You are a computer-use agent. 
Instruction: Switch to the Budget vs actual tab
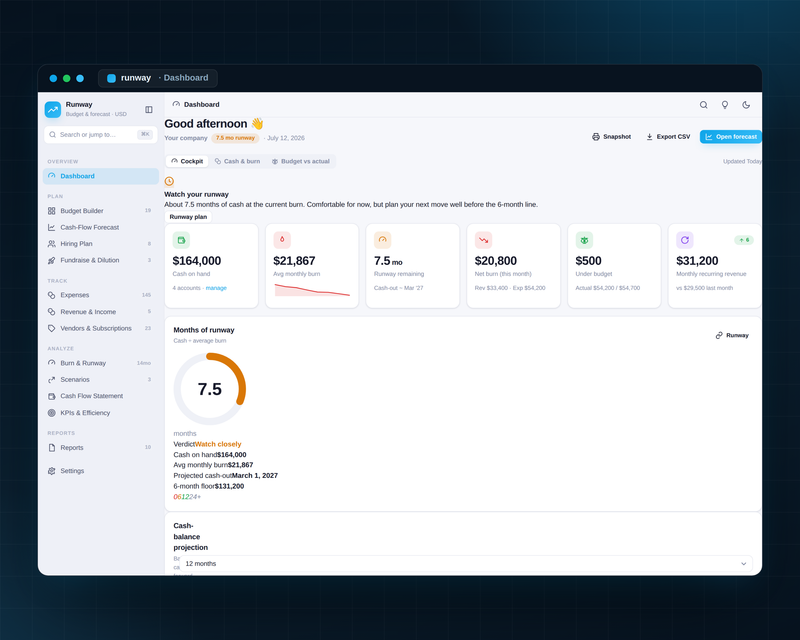tap(301, 161)
